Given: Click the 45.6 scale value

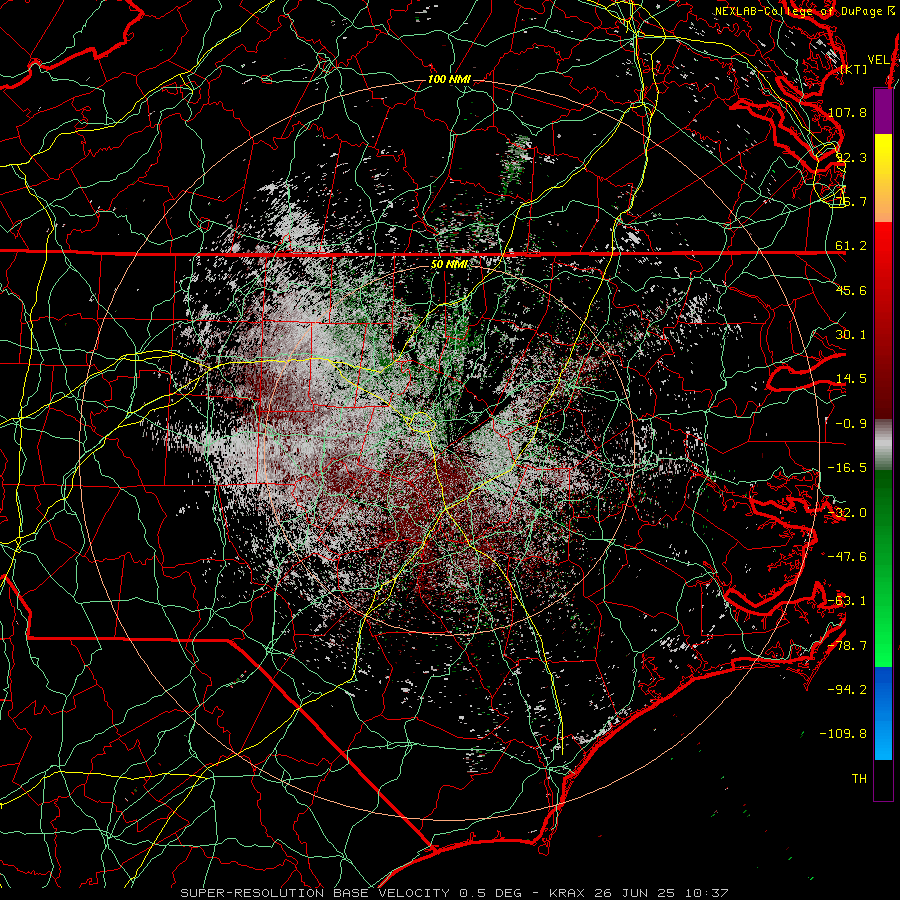Looking at the screenshot, I should coord(851,290).
